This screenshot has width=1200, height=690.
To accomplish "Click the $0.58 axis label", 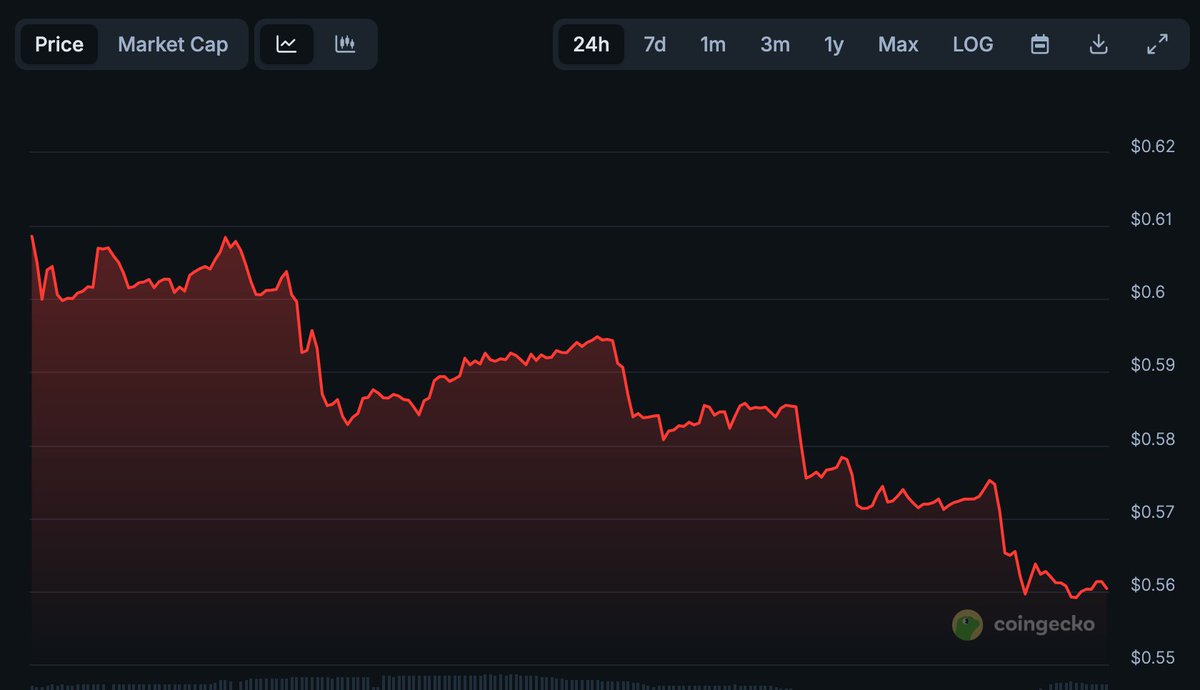I will pyautogui.click(x=1153, y=439).
